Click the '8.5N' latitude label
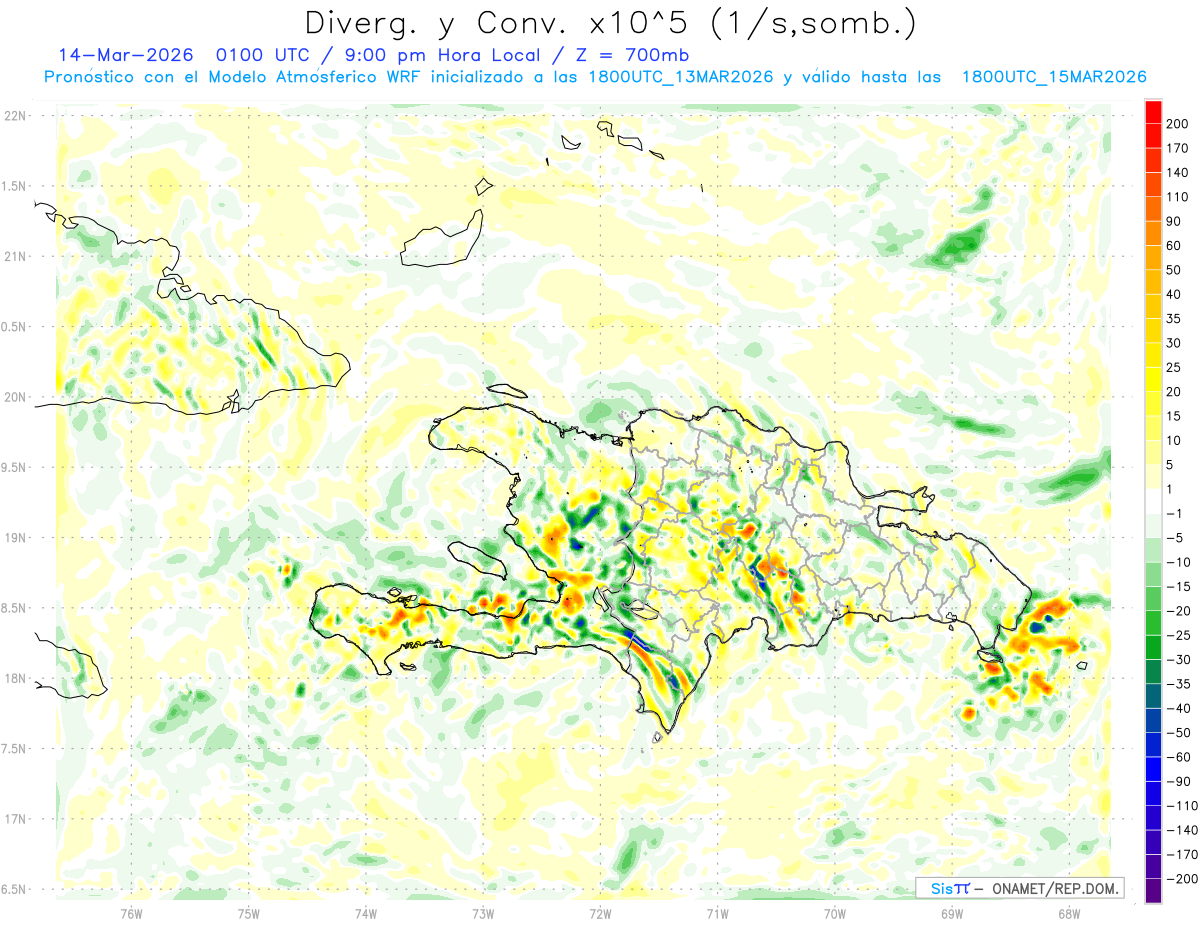The height and width of the screenshot is (927, 1200). (x=14, y=608)
